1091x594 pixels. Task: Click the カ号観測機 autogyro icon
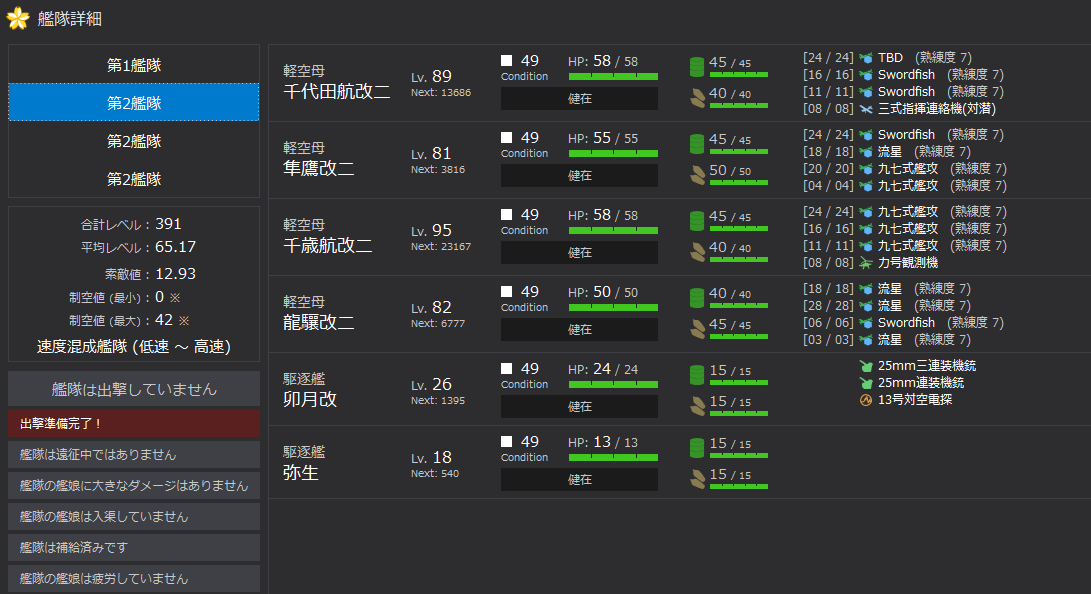pos(866,263)
